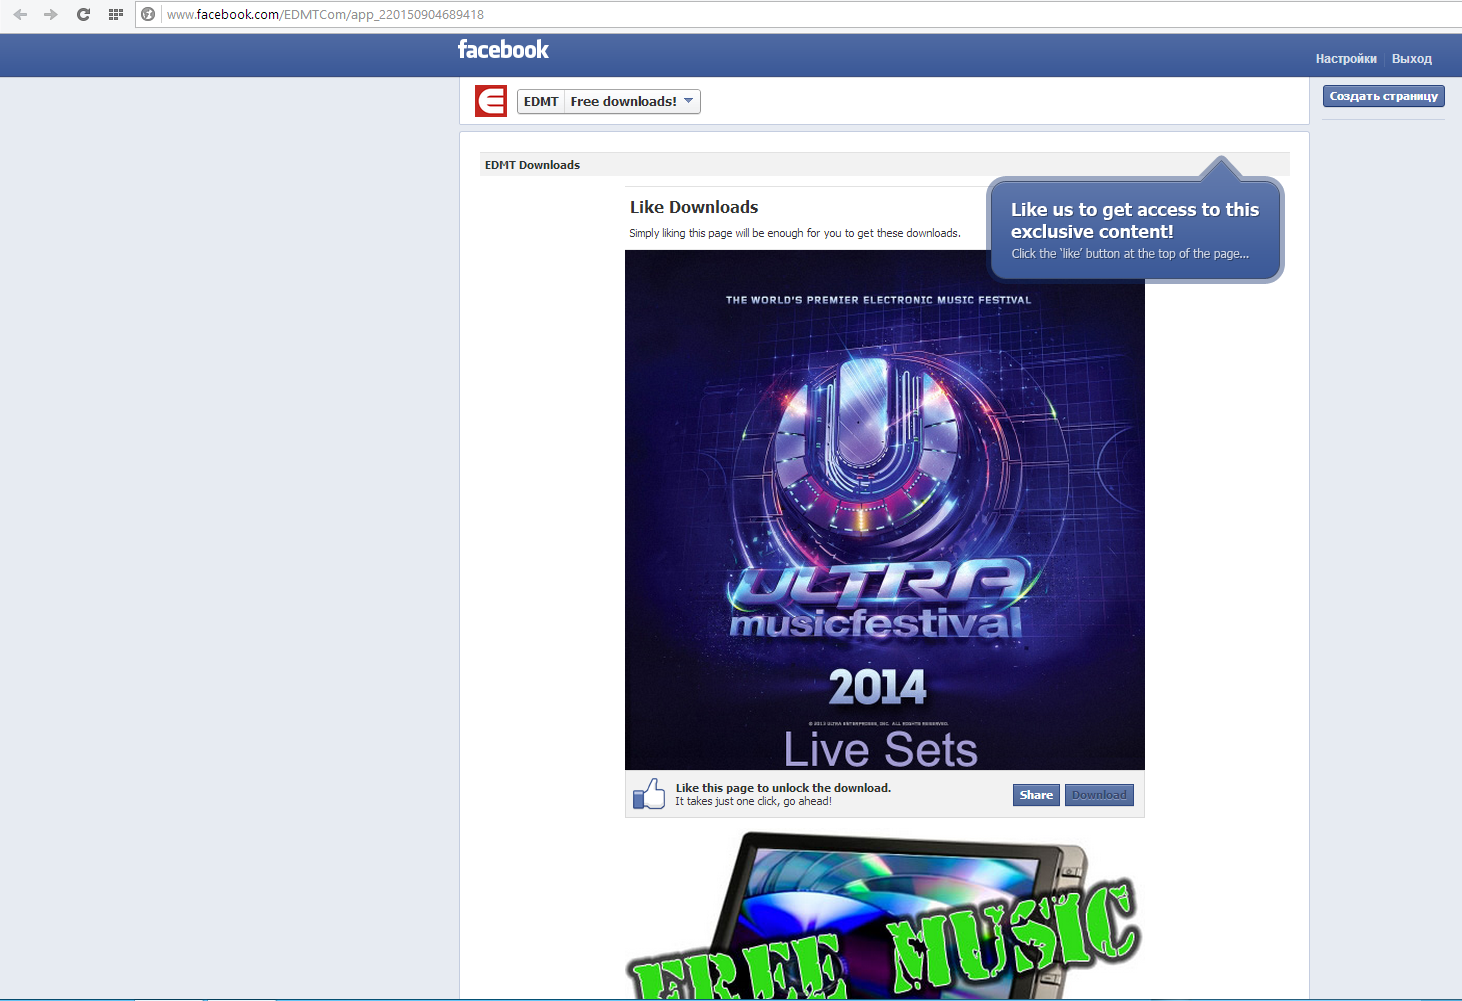
Task: Open the Free Music image
Action: point(885,915)
